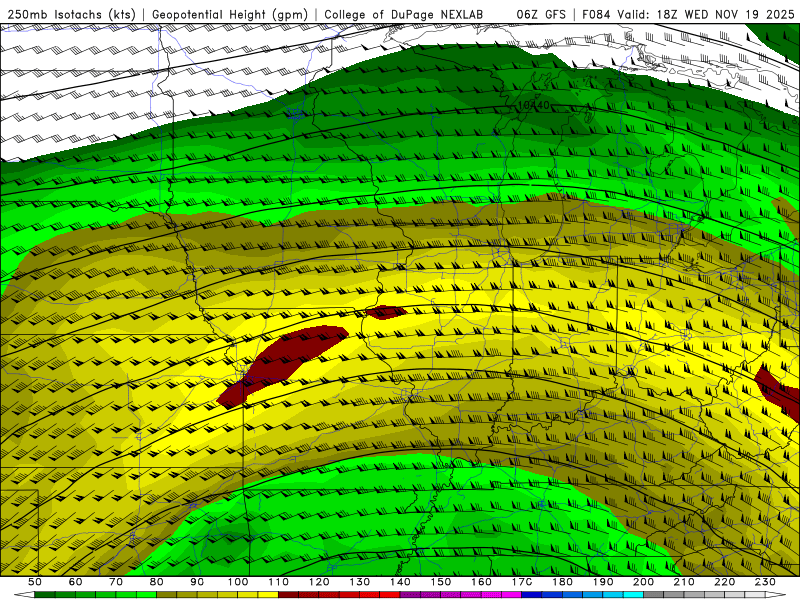
Task: Click the 110 value on the color scale
Action: pyautogui.click(x=279, y=582)
